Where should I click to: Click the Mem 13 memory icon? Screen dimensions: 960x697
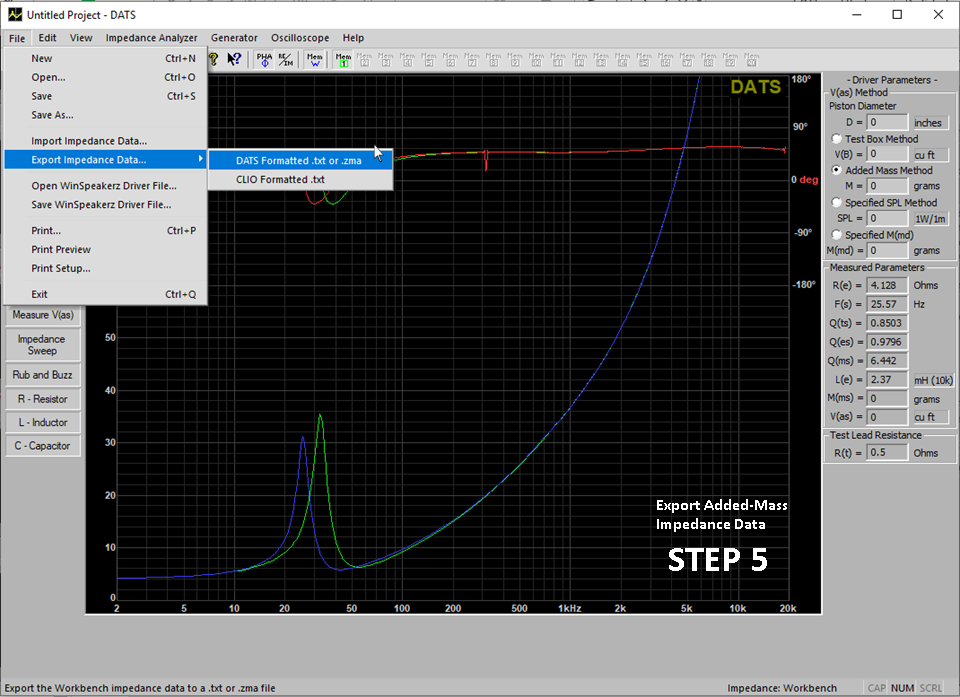coord(601,59)
